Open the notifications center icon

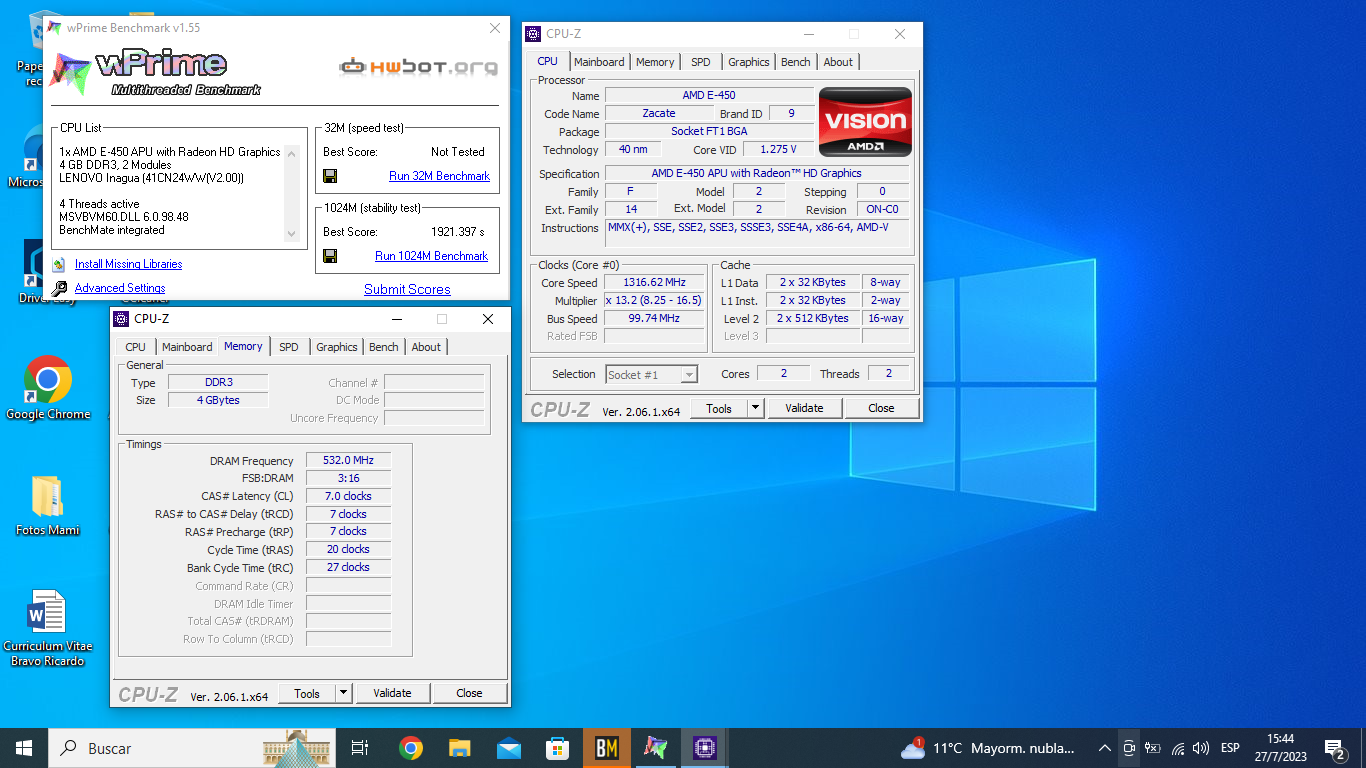pyautogui.click(x=1334, y=748)
